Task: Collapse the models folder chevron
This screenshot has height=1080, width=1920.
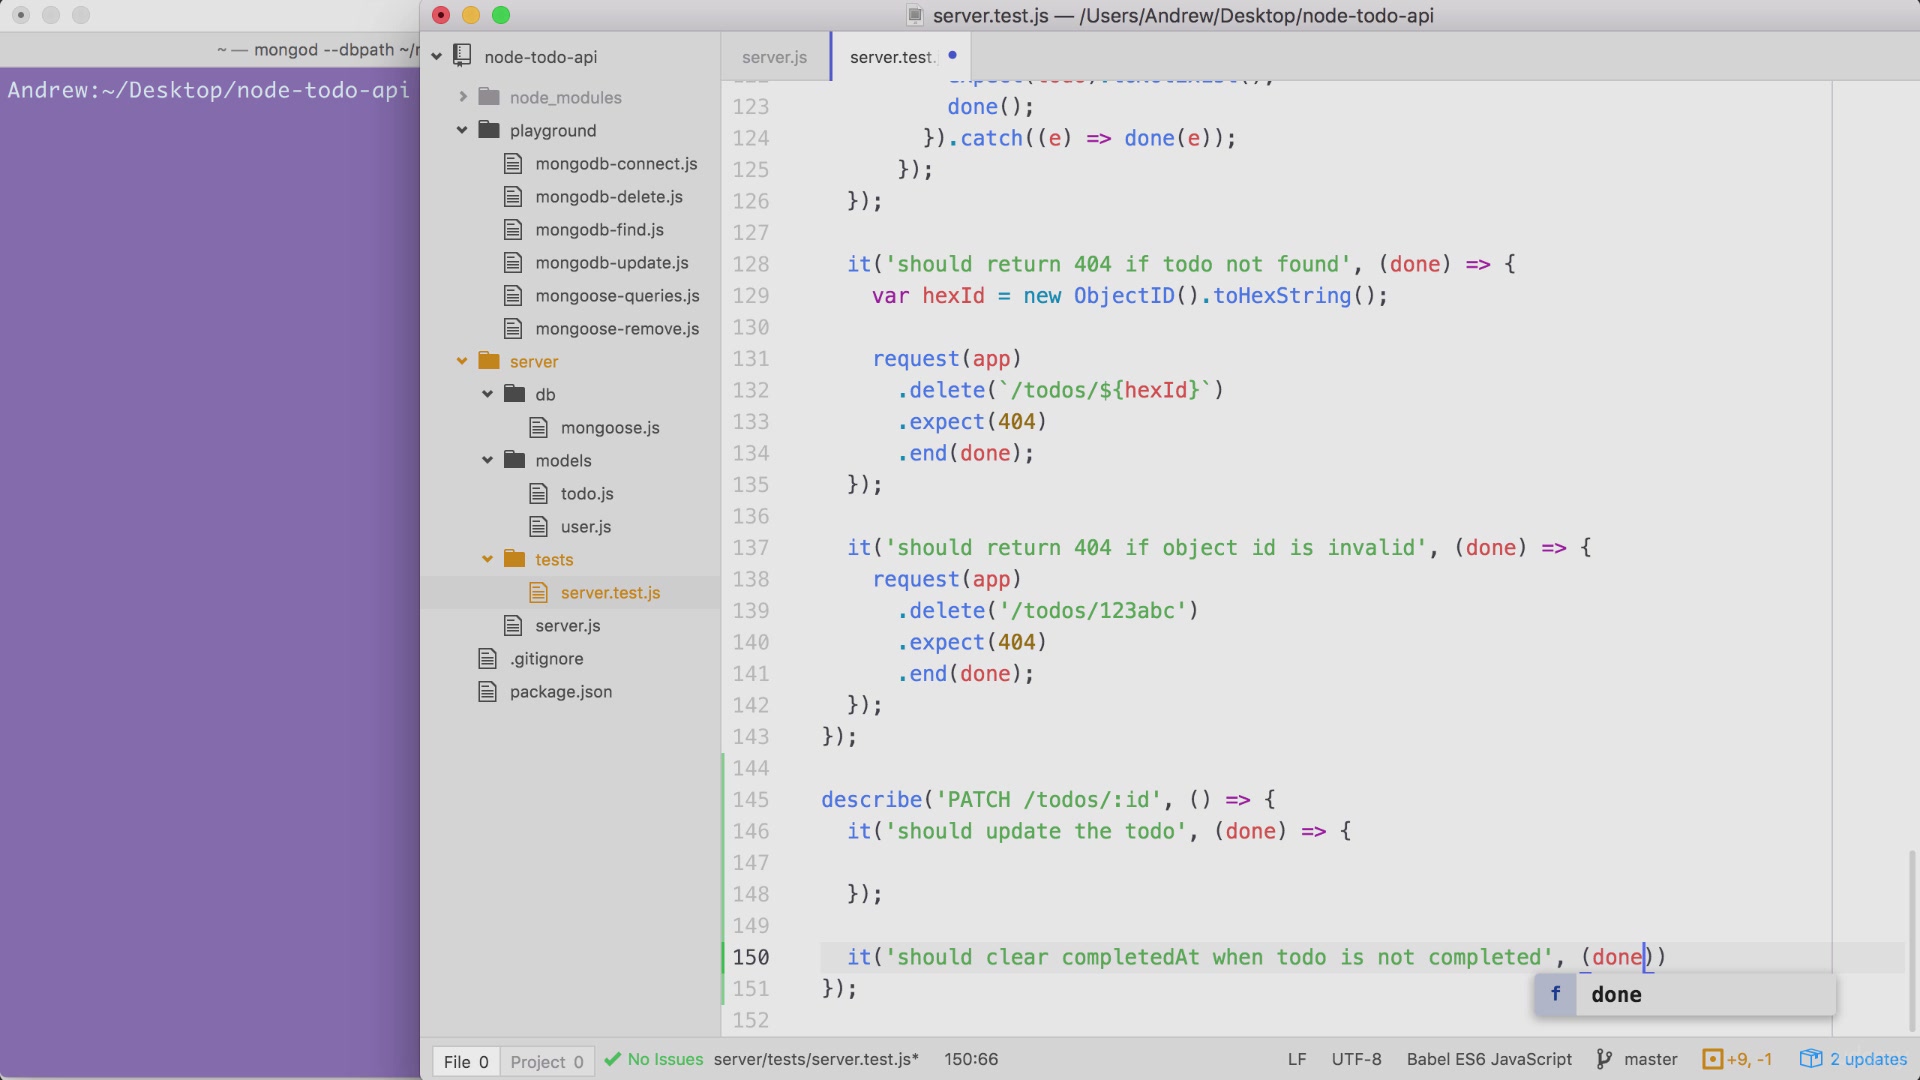Action: pyautogui.click(x=487, y=460)
